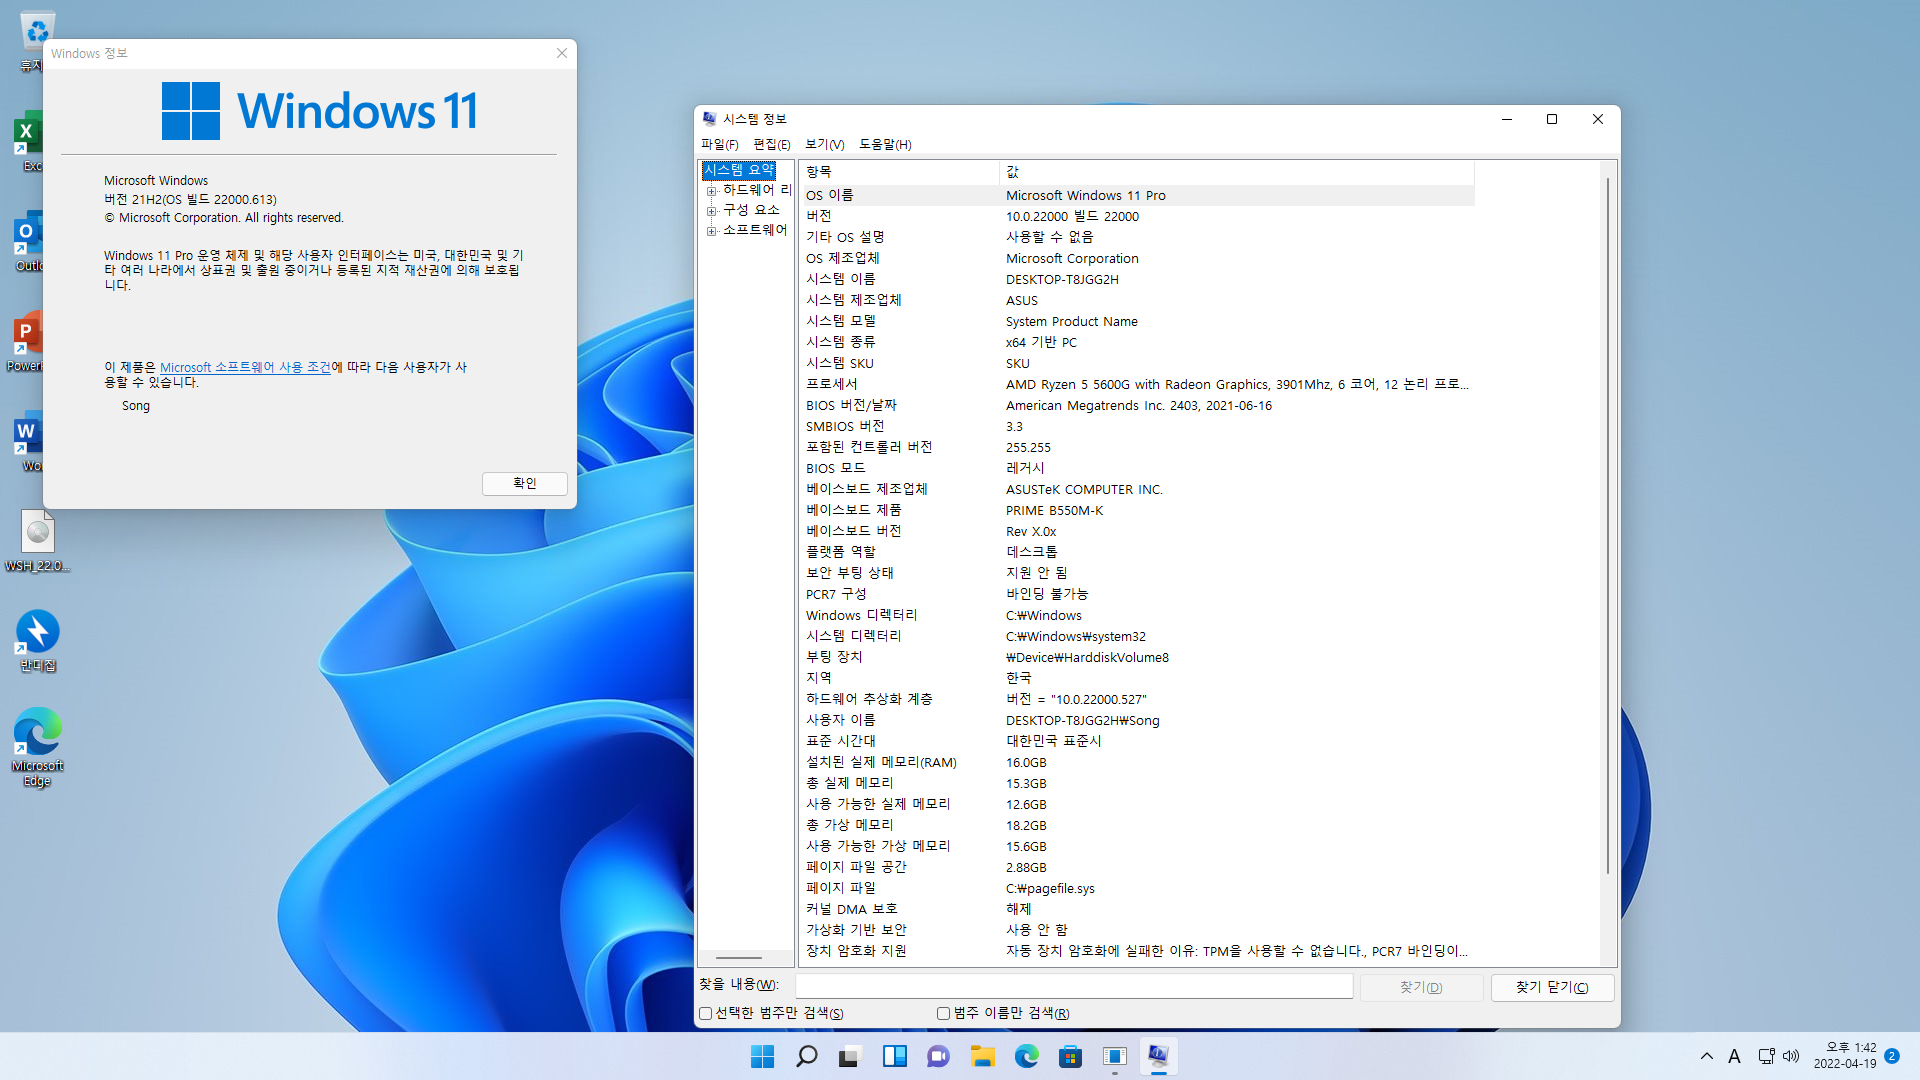Click the Find button 찾기(D)
The width and height of the screenshot is (1920, 1080).
(1421, 987)
